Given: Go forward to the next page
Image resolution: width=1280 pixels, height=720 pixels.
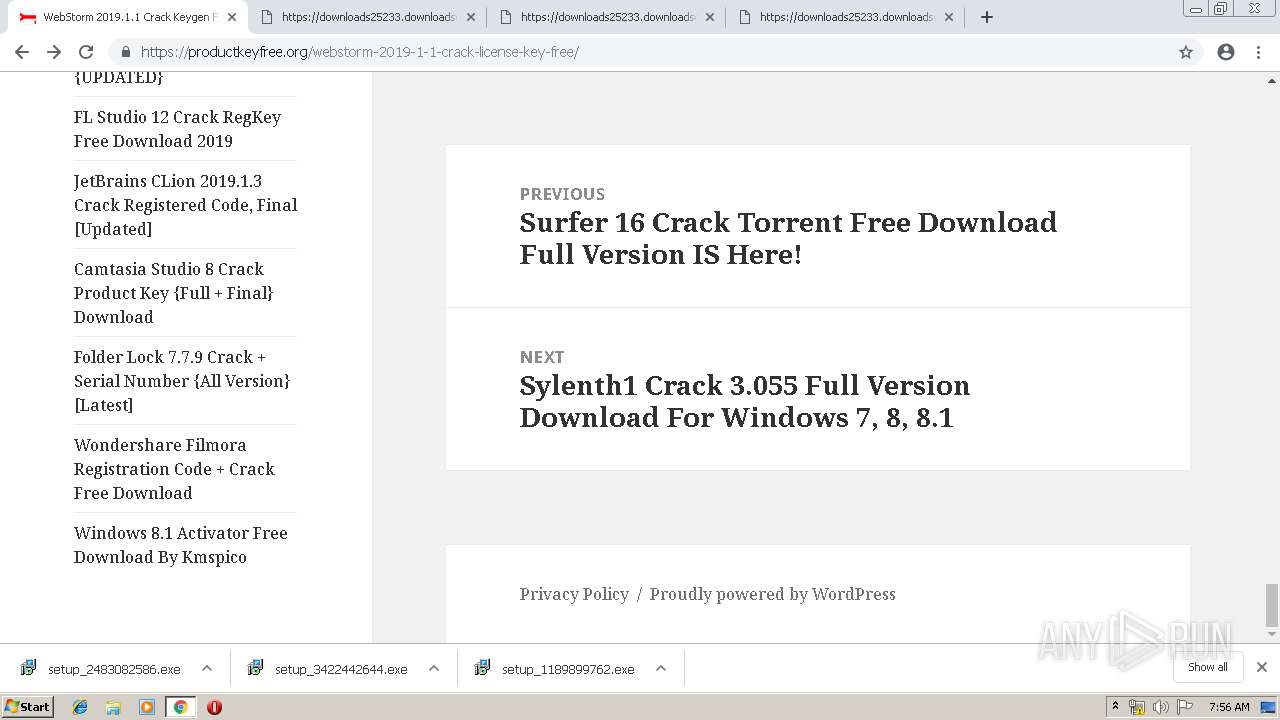Looking at the screenshot, I should pos(54,52).
